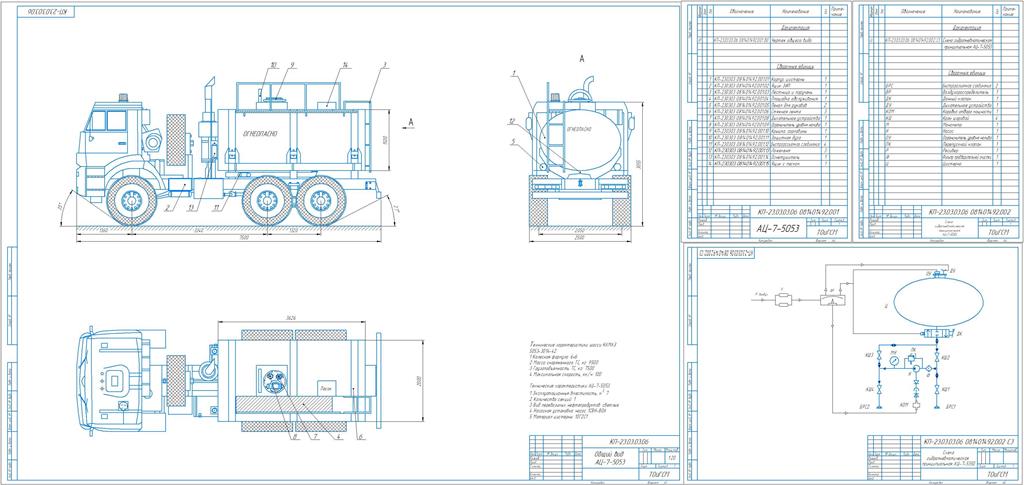The height and width of the screenshot is (485, 1024).
Task: Click the БРС2 coupling label in the schematic
Action: tap(865, 407)
